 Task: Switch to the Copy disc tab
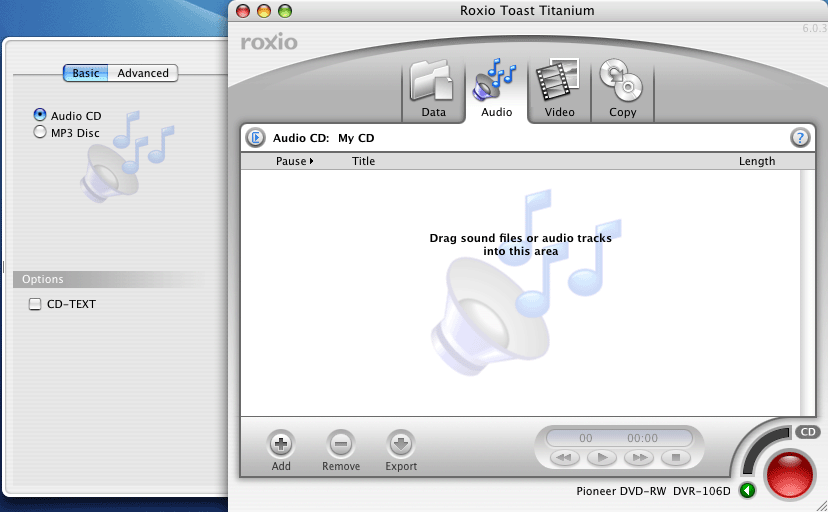[x=622, y=90]
